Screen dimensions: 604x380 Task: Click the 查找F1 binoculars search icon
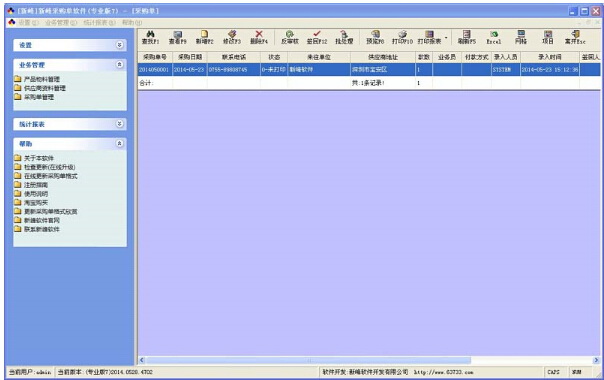pos(150,37)
